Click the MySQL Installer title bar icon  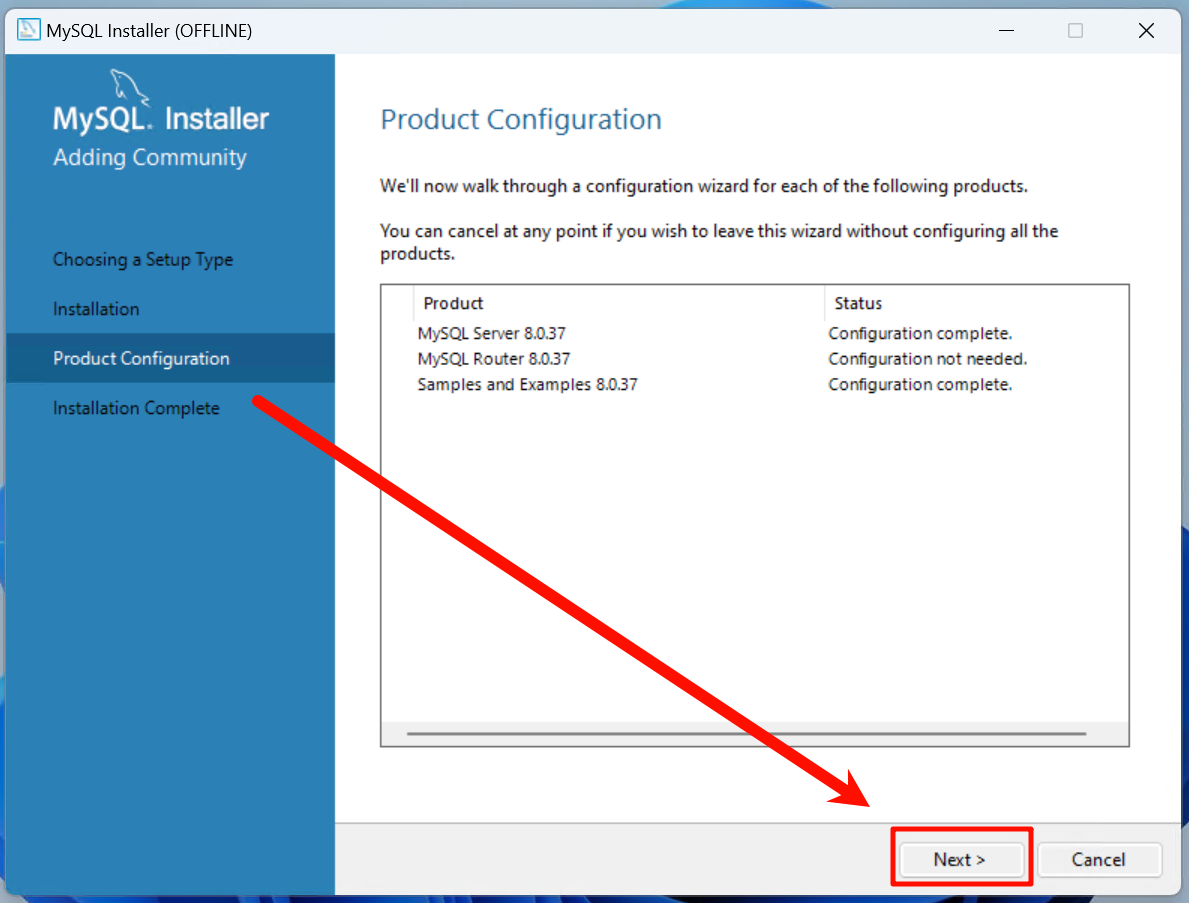[28, 30]
